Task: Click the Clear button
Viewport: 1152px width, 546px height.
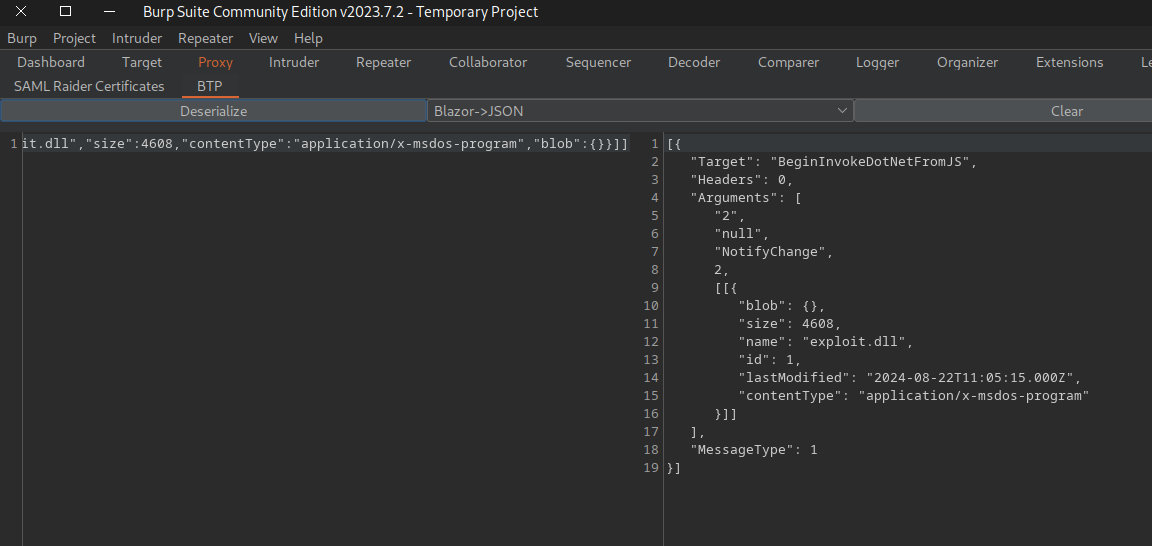Action: (x=1066, y=111)
